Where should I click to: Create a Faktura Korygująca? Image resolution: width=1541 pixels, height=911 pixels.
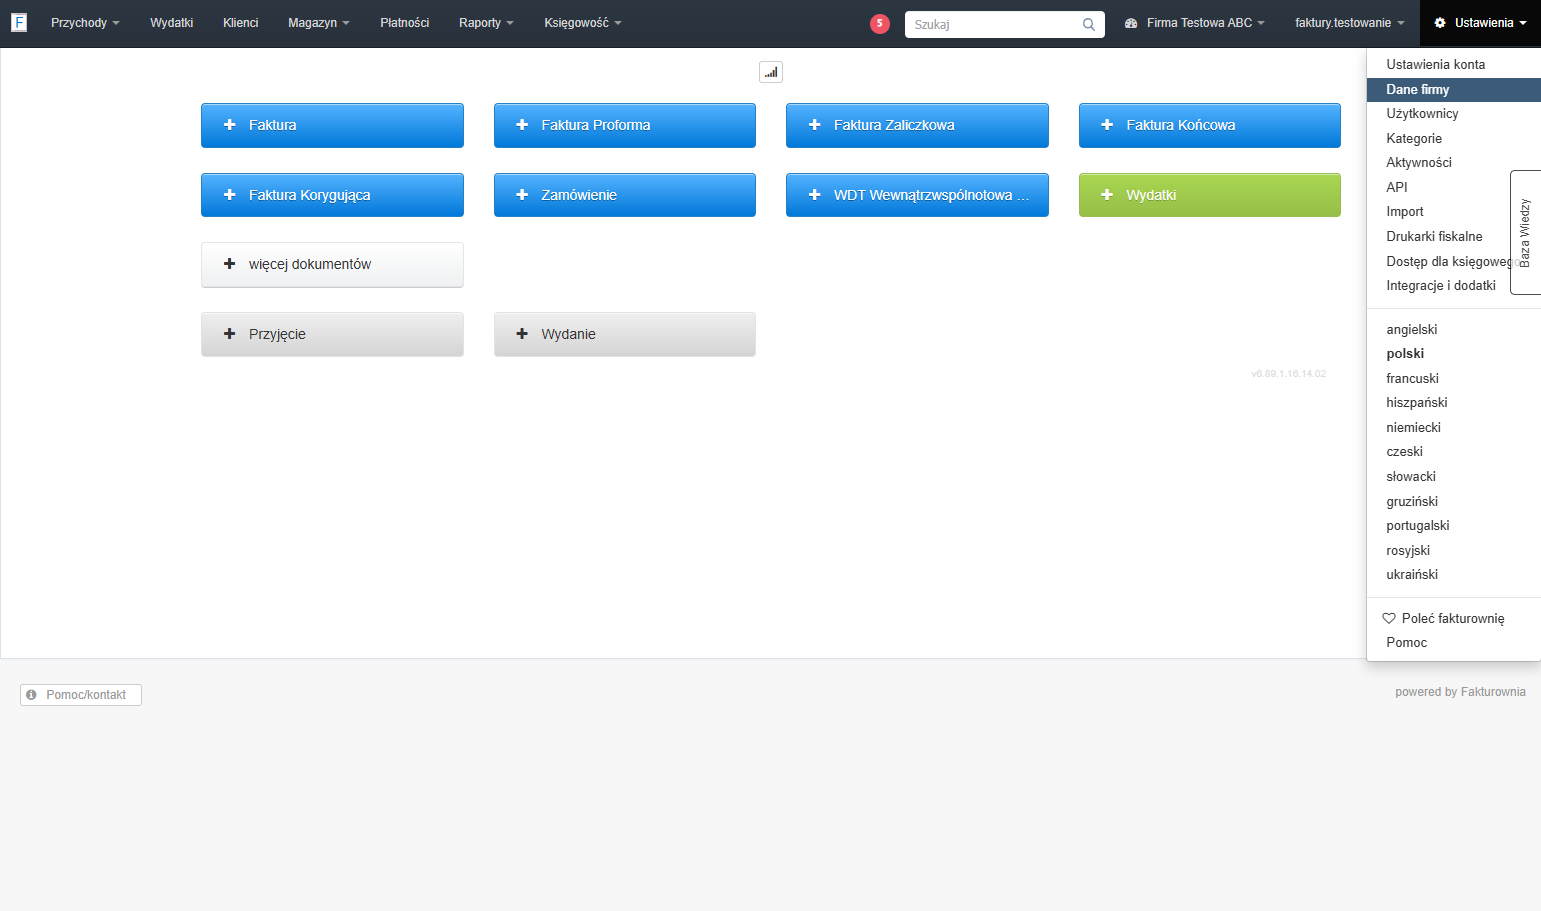pos(332,195)
